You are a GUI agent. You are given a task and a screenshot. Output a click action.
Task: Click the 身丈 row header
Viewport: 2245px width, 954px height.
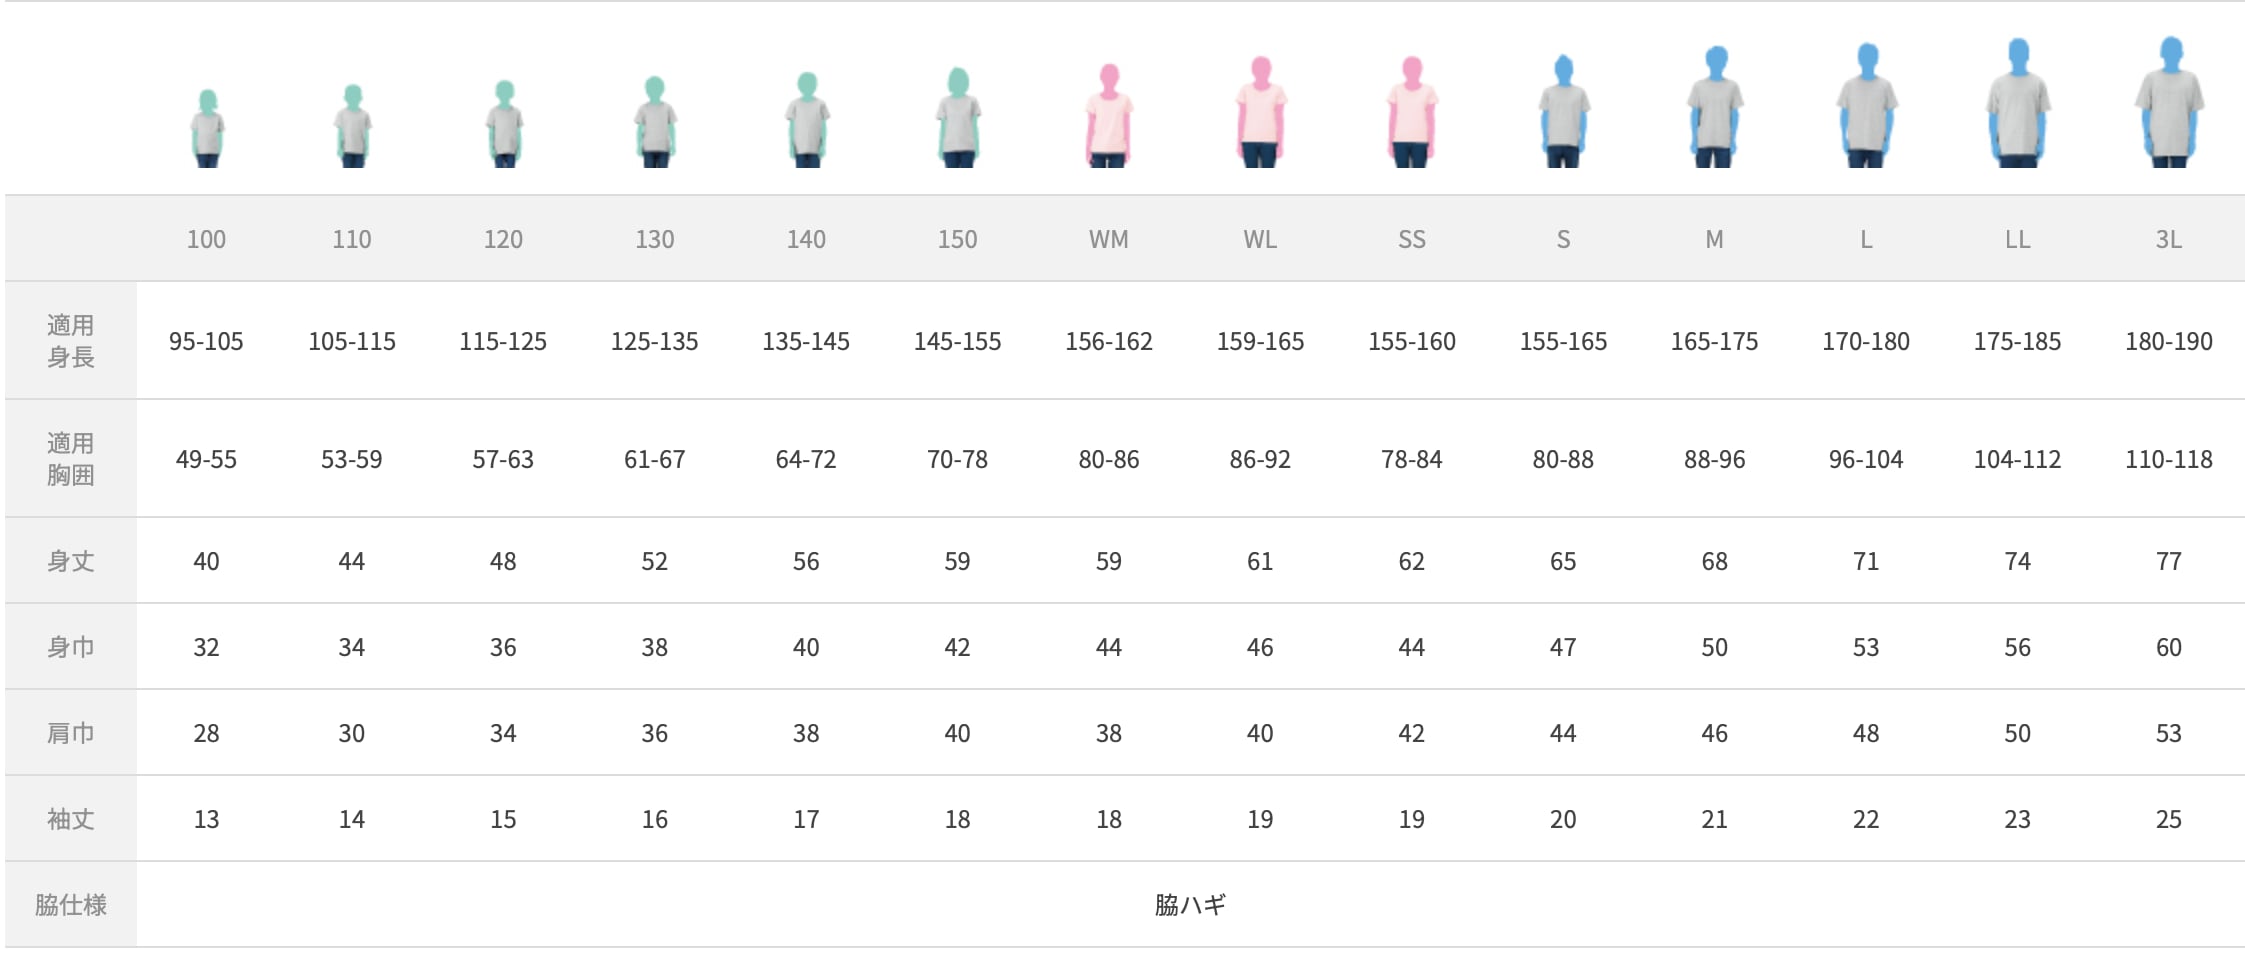[x=70, y=561]
